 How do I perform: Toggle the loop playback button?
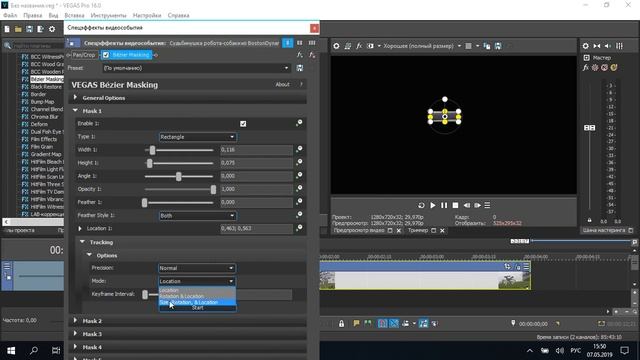(421, 205)
